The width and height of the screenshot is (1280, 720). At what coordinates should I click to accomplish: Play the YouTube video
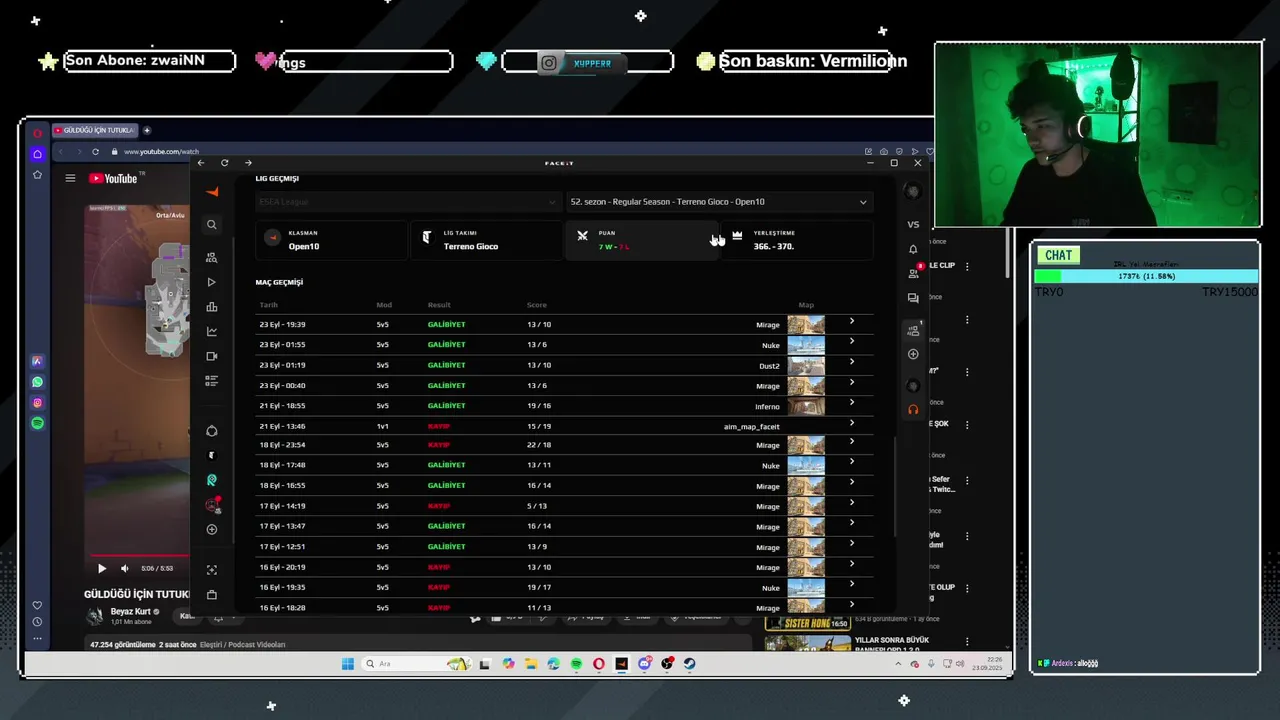[101, 568]
